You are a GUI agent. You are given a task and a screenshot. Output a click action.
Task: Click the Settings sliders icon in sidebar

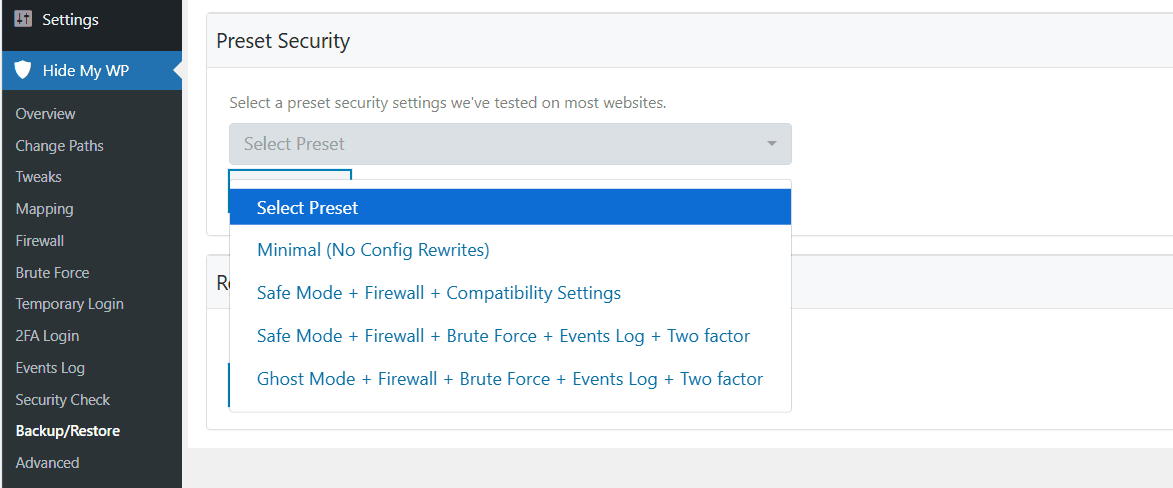pyautogui.click(x=23, y=19)
